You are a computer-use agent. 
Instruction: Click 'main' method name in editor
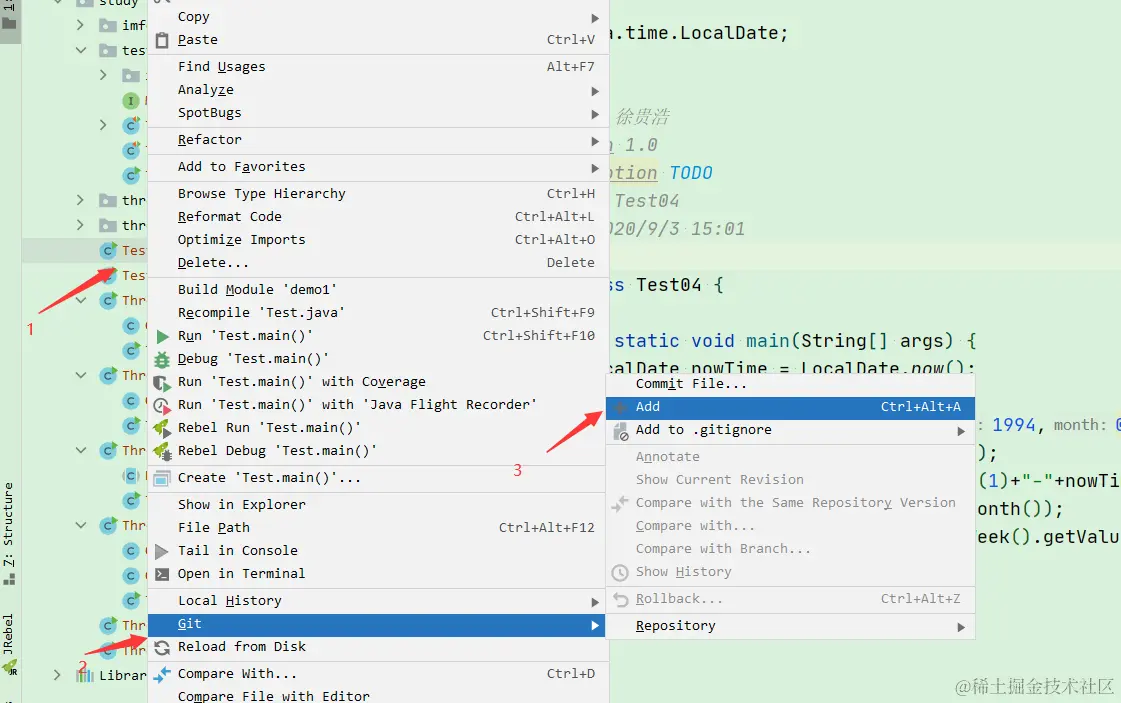[767, 341]
